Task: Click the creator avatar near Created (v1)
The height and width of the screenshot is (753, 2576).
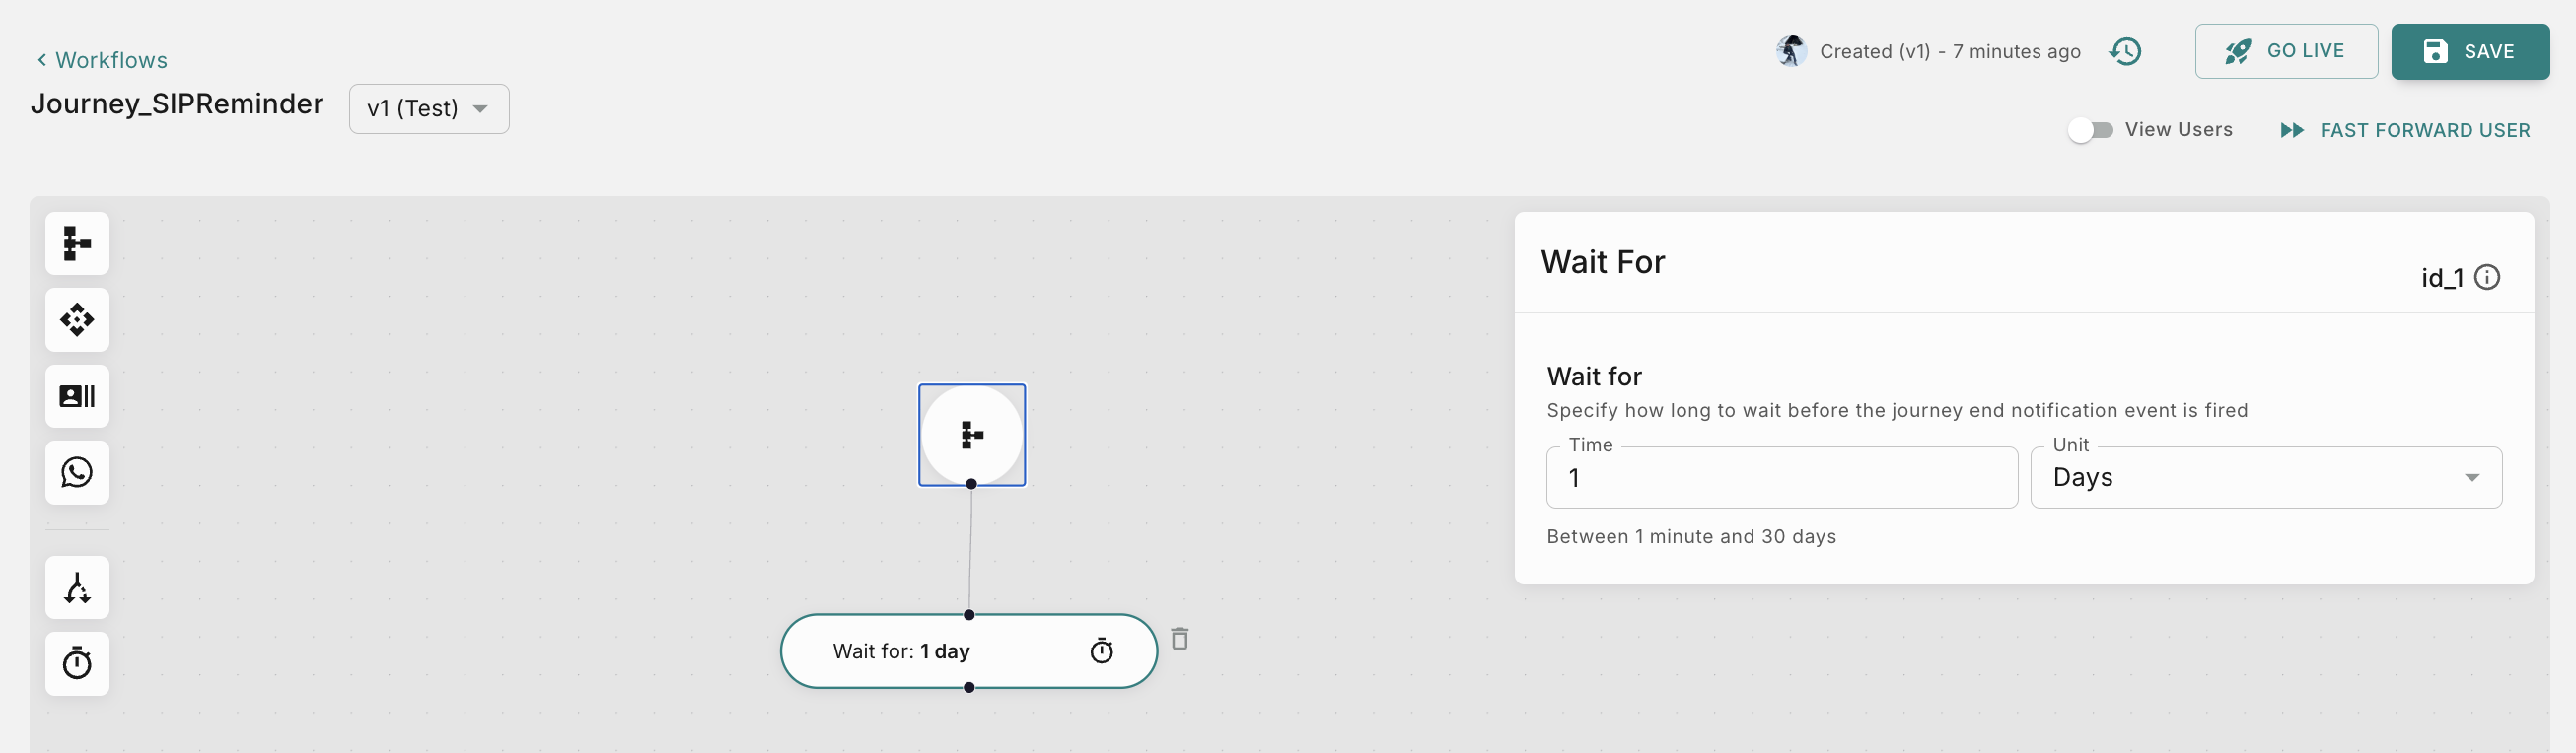Action: 1791,51
